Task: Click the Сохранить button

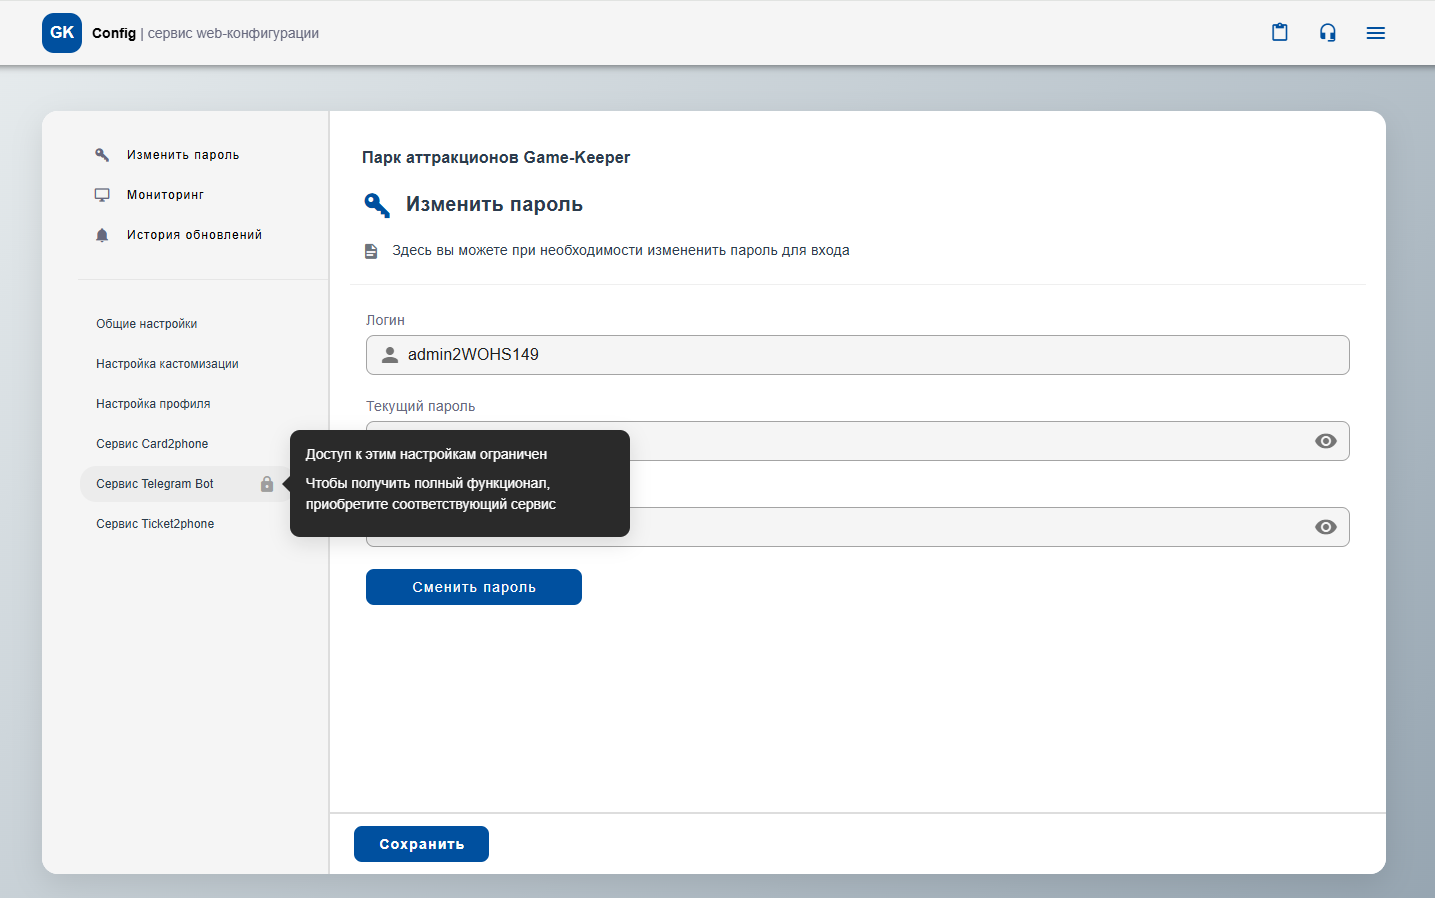Action: click(421, 844)
